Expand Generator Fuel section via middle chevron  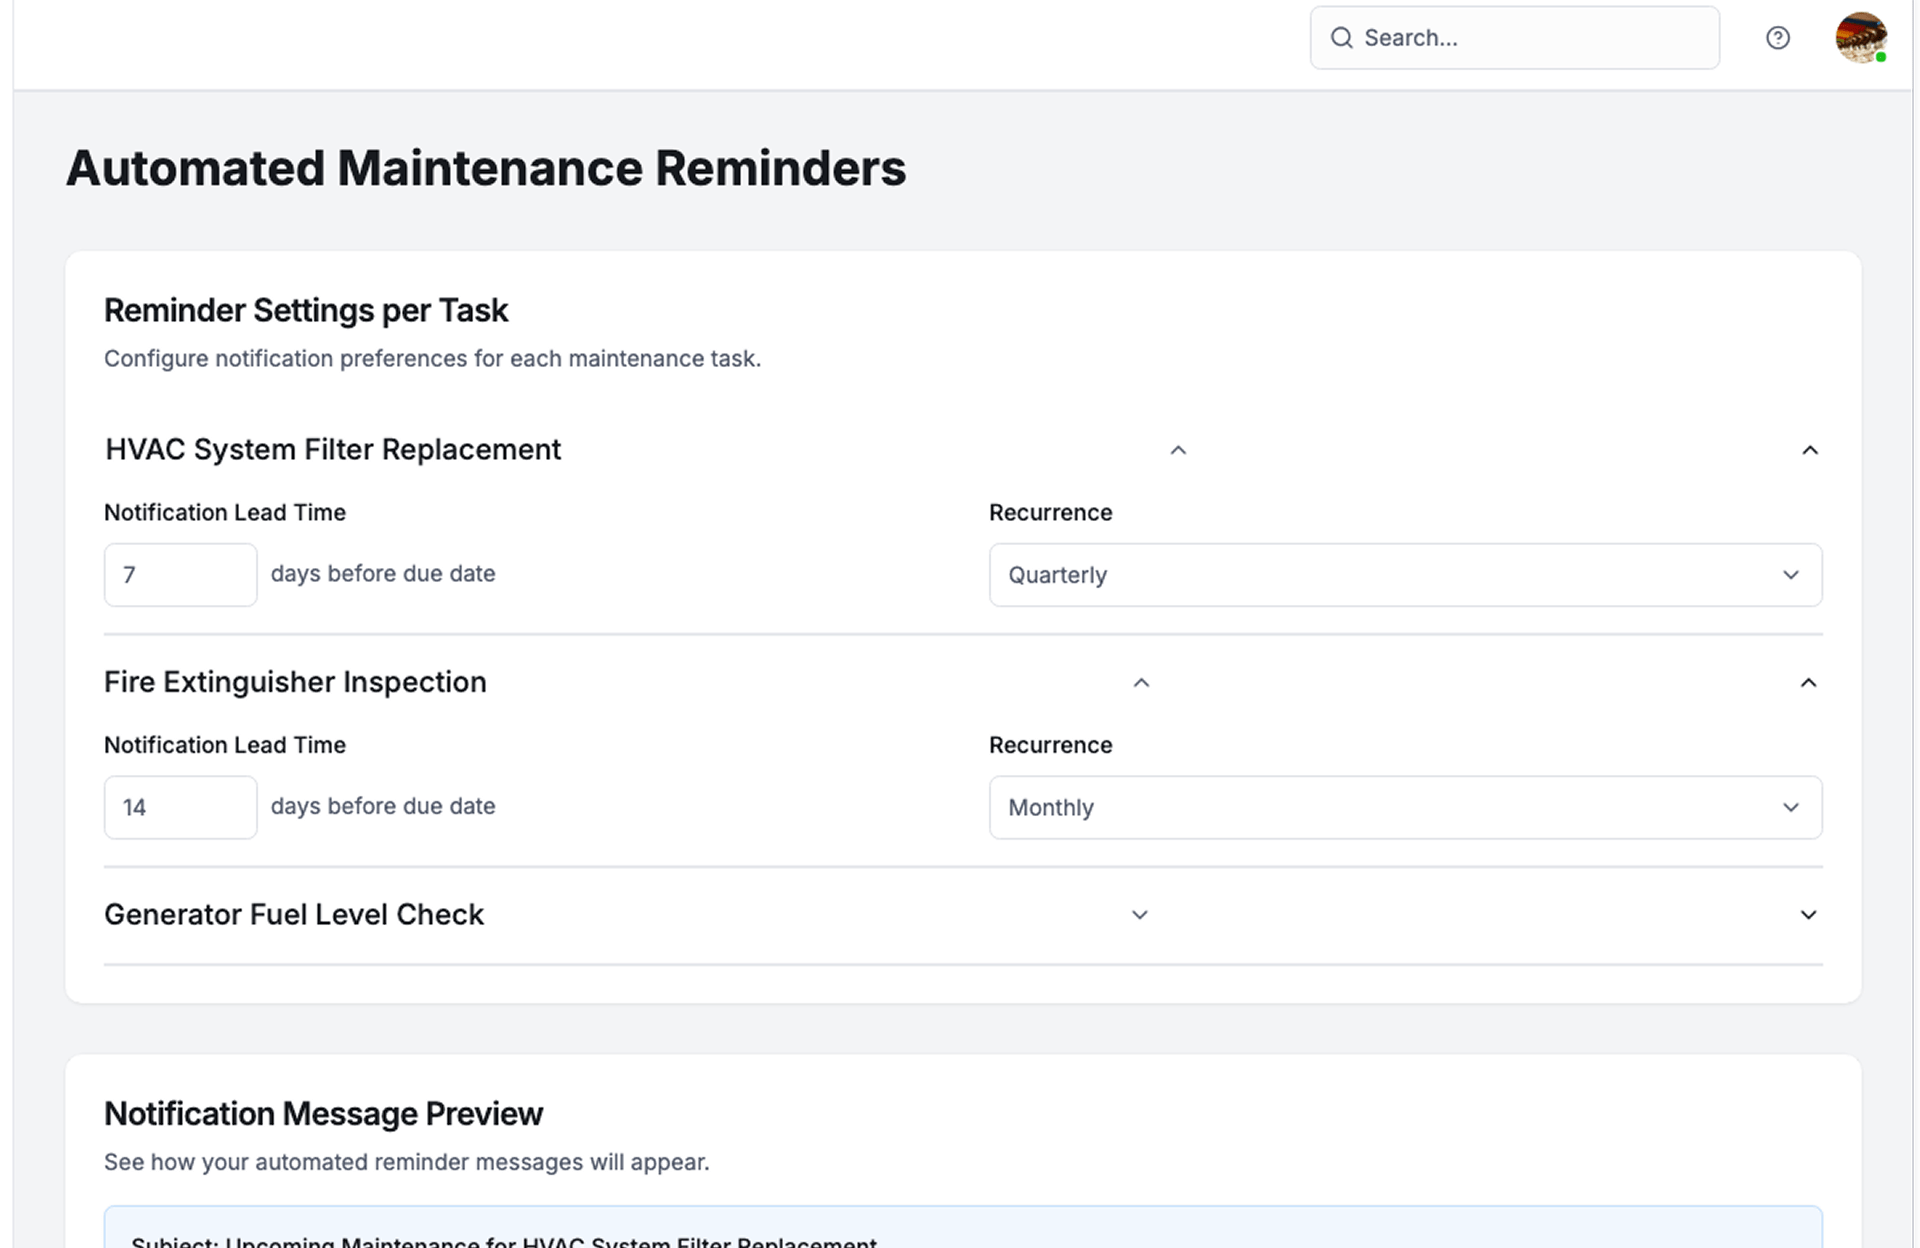pyautogui.click(x=1139, y=915)
